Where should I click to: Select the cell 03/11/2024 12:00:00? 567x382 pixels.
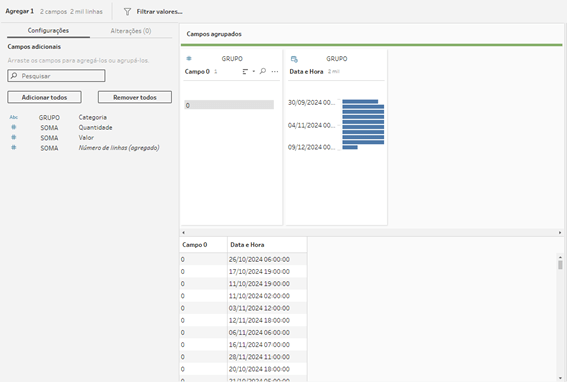coord(267,308)
